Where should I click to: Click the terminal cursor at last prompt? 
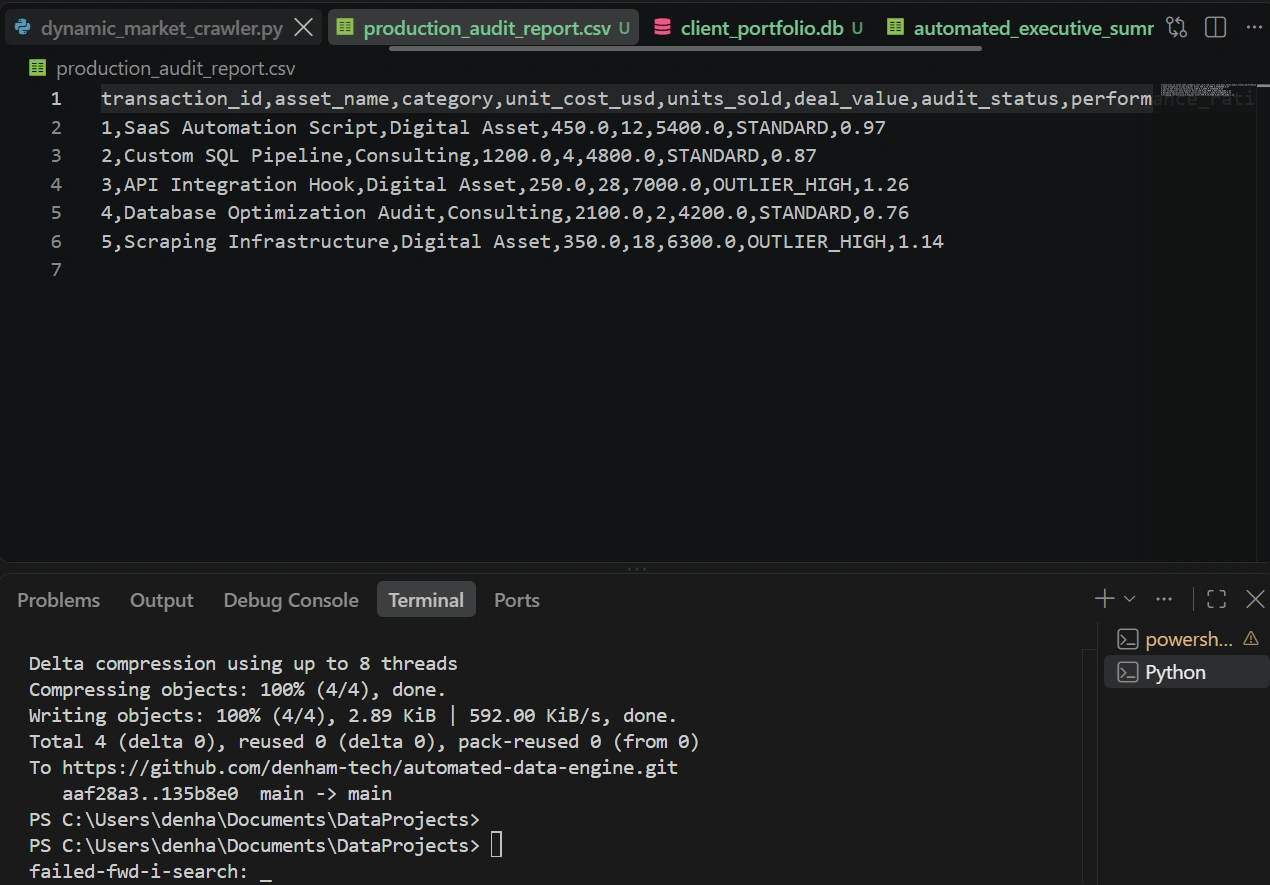pos(495,846)
